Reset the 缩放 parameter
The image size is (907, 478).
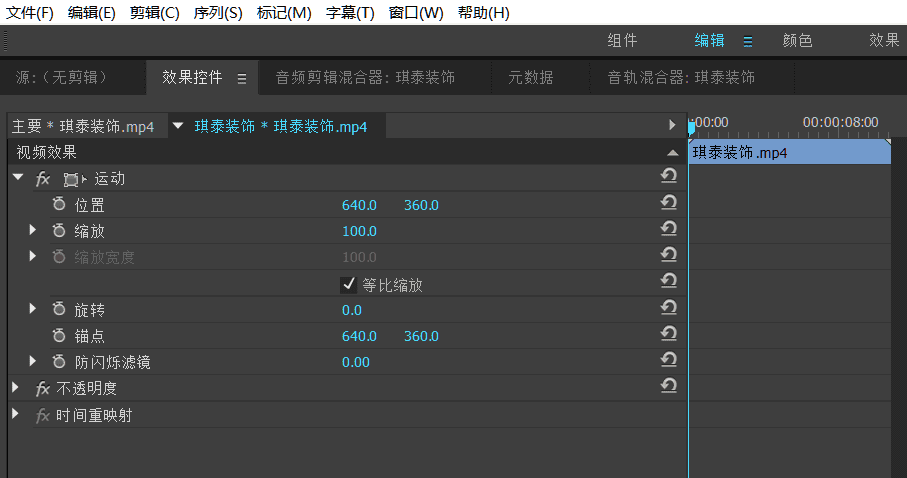tap(669, 229)
